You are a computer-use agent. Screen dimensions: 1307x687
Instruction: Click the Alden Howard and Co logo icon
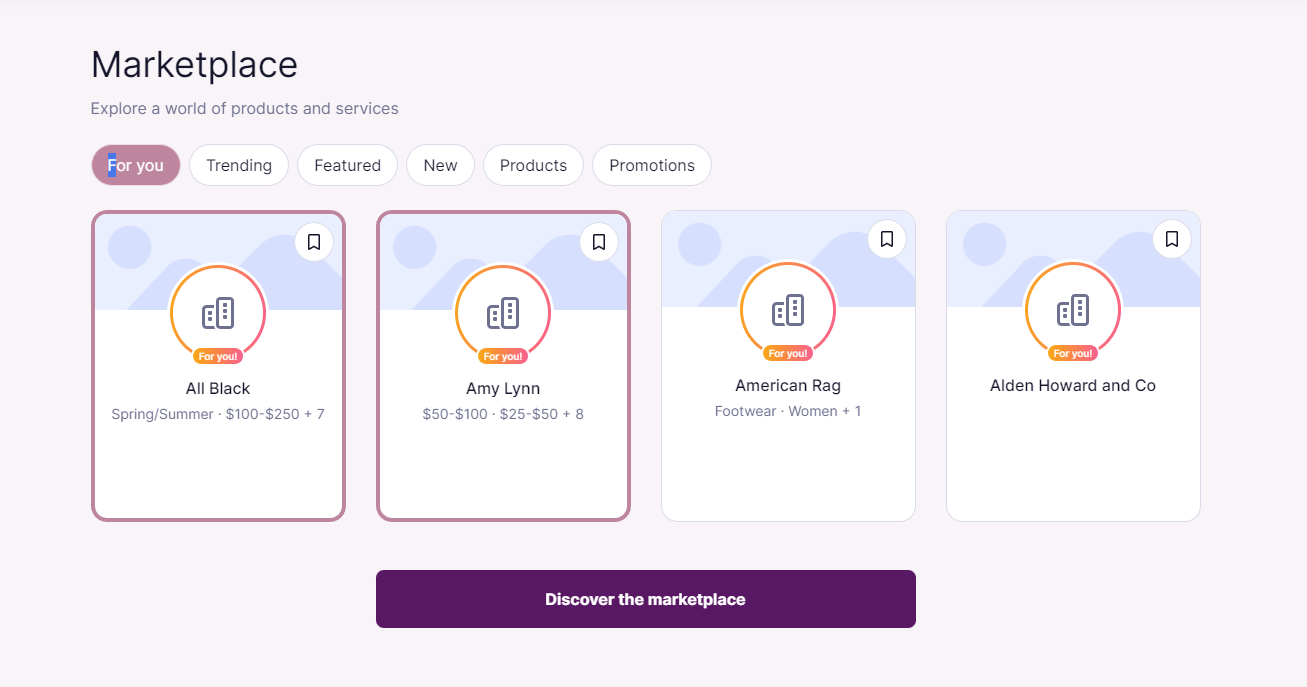(1073, 308)
